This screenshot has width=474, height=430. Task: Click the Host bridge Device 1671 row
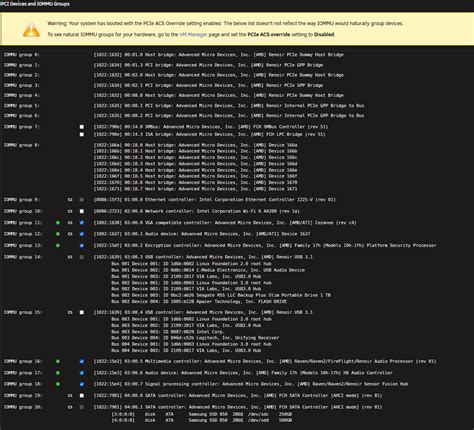click(195, 189)
